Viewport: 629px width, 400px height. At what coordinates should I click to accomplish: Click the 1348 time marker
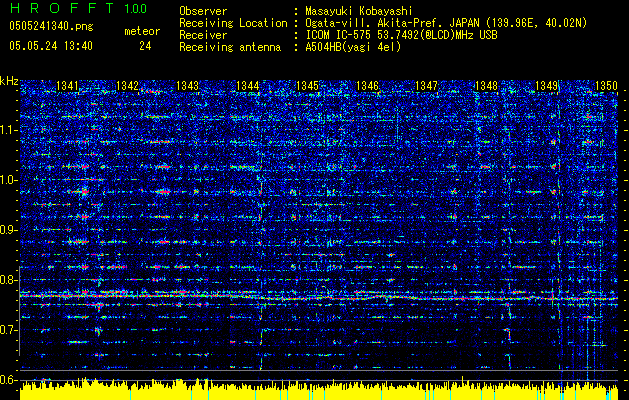click(486, 85)
